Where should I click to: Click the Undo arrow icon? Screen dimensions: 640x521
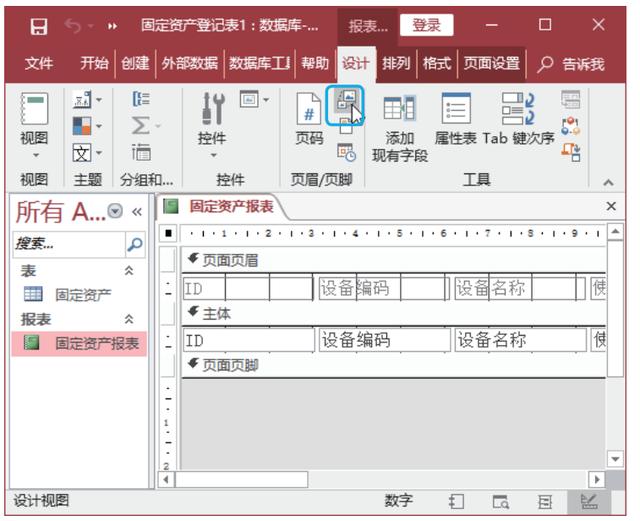pos(73,27)
